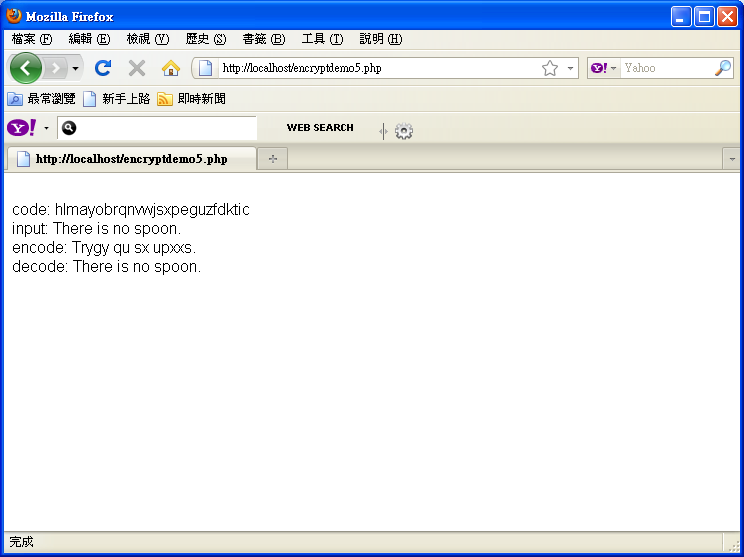Open a new tab with the plus button
The width and height of the screenshot is (744, 557).
(272, 159)
